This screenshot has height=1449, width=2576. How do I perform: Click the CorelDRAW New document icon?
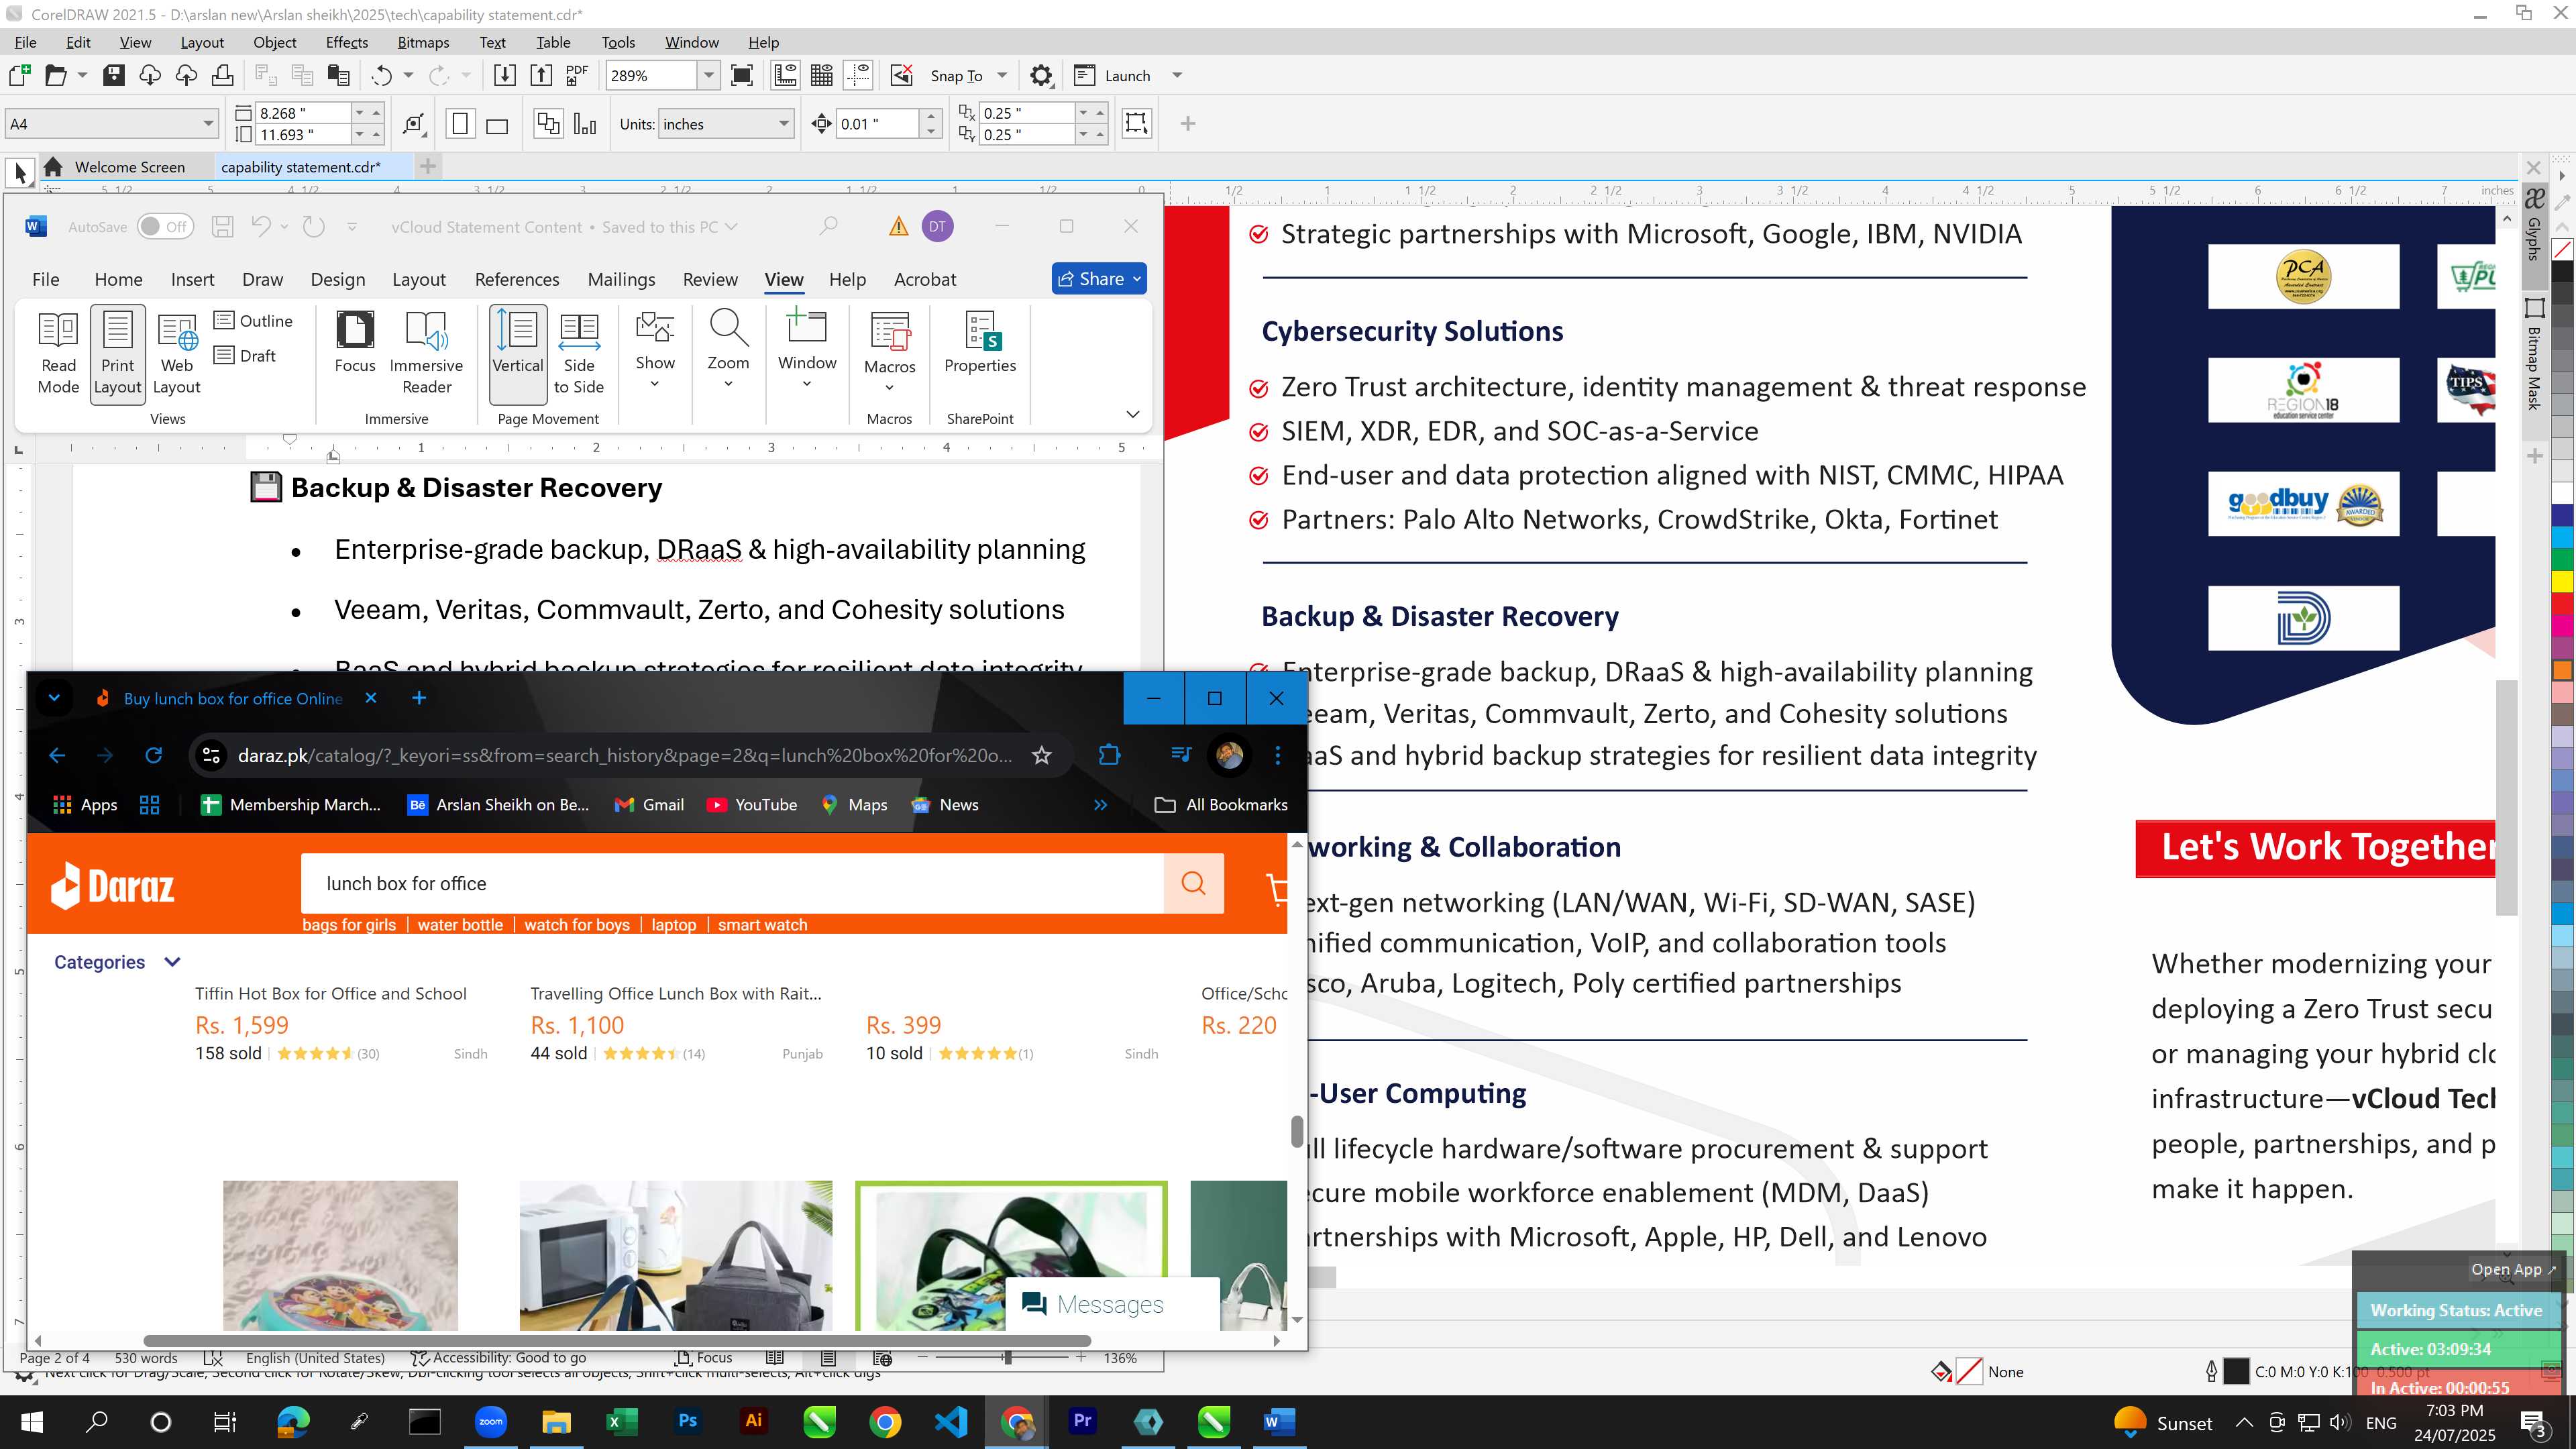click(19, 75)
